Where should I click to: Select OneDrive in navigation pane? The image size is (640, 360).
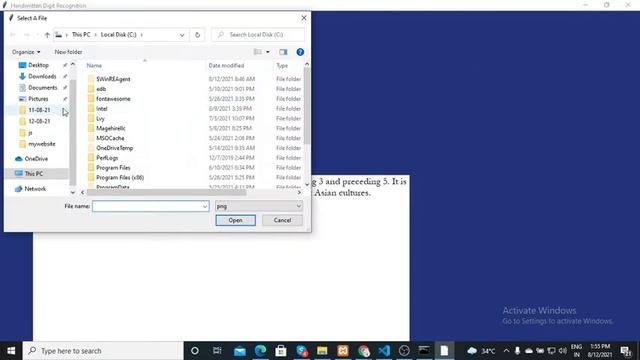(36, 159)
